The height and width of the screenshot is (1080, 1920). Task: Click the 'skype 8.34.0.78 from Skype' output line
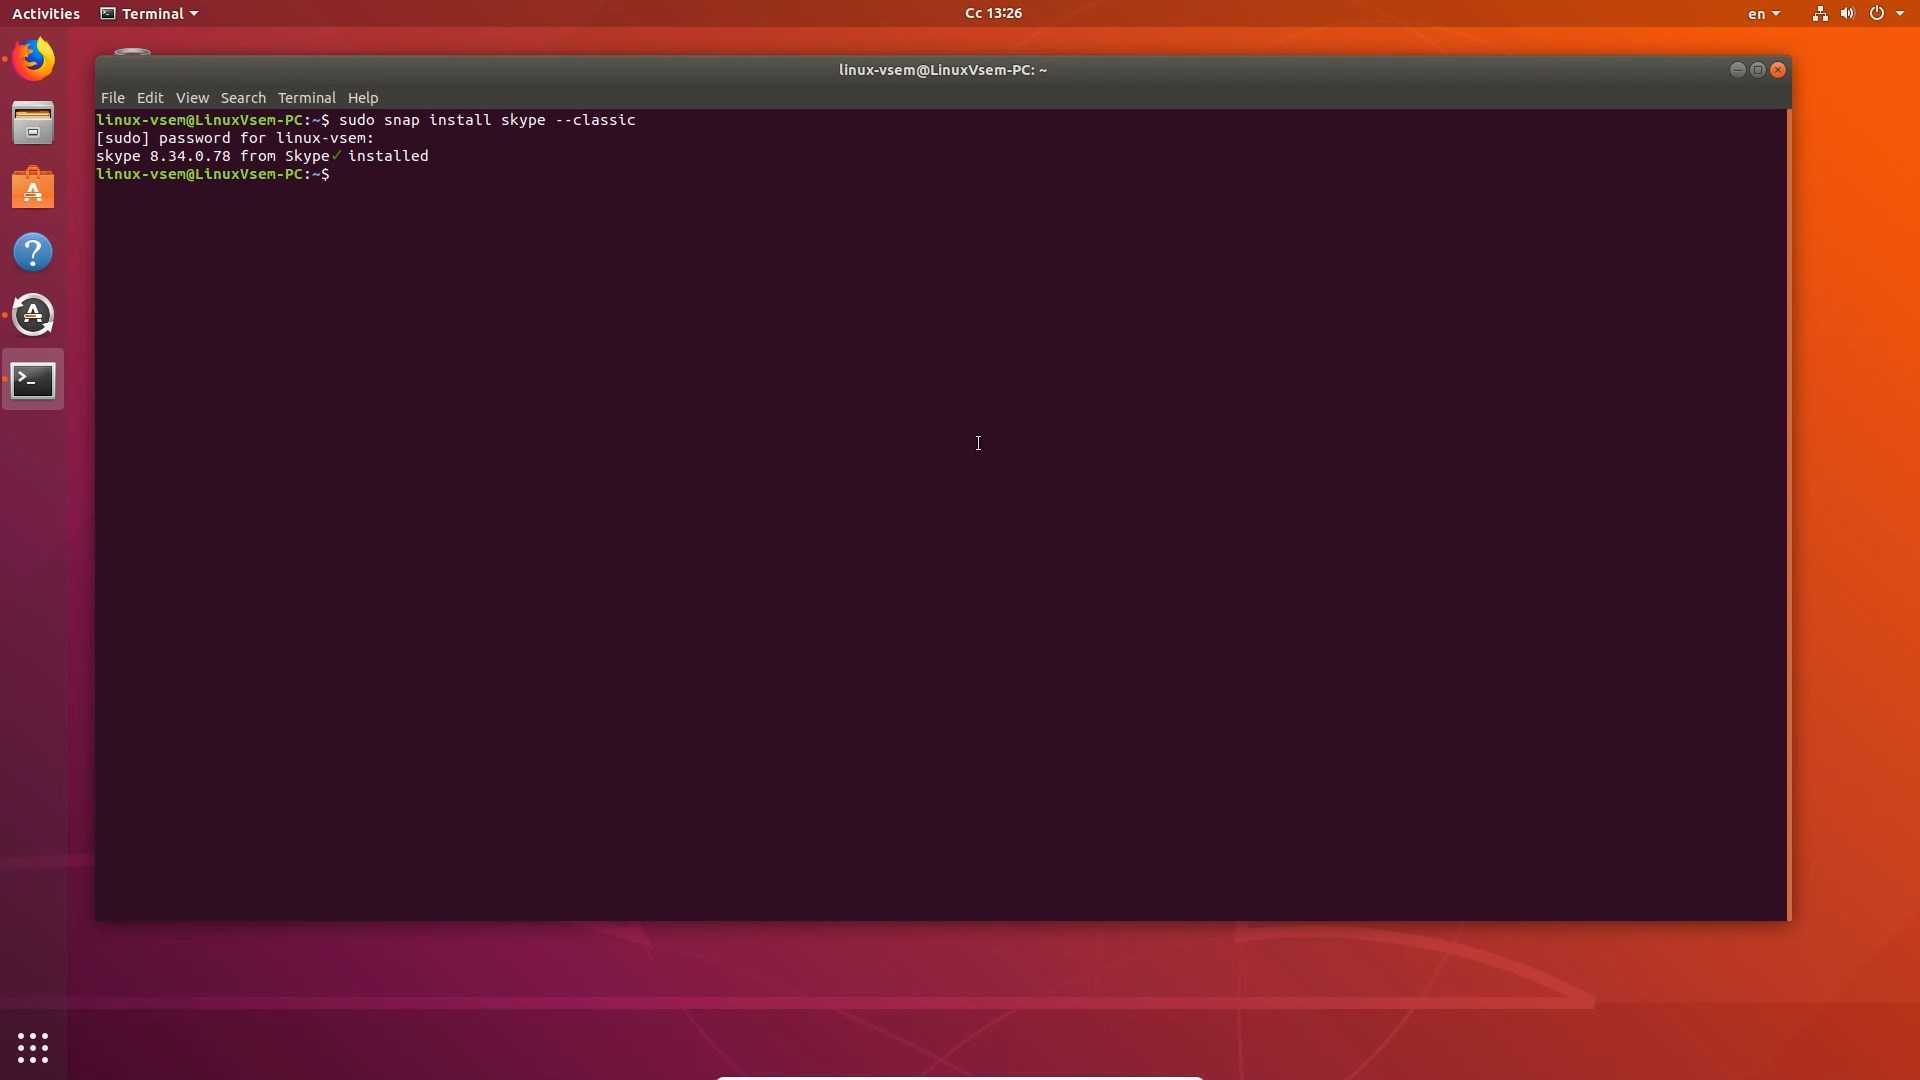[262, 156]
